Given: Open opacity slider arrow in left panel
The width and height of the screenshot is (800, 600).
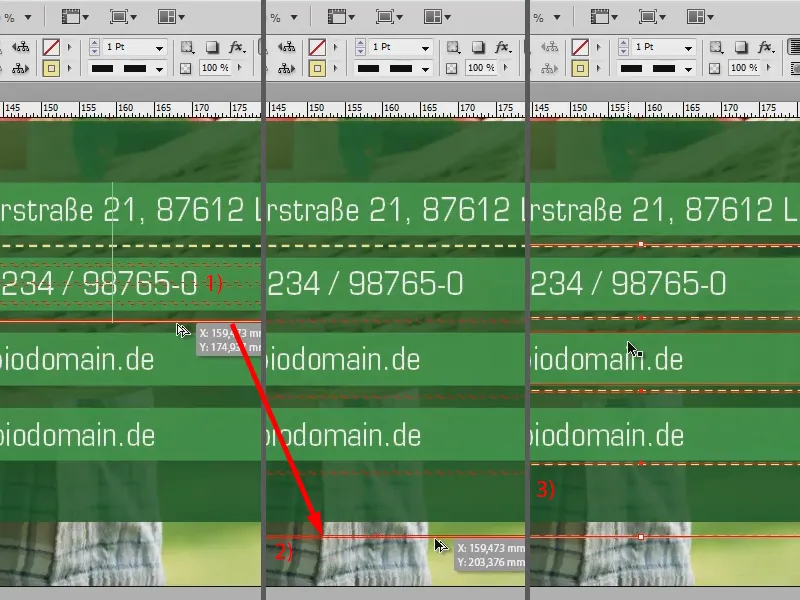Looking at the screenshot, I should (240, 68).
